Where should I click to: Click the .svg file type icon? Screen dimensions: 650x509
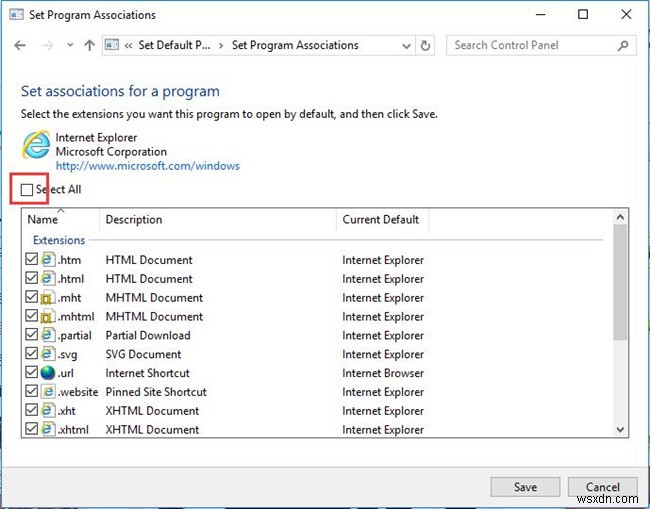48,354
